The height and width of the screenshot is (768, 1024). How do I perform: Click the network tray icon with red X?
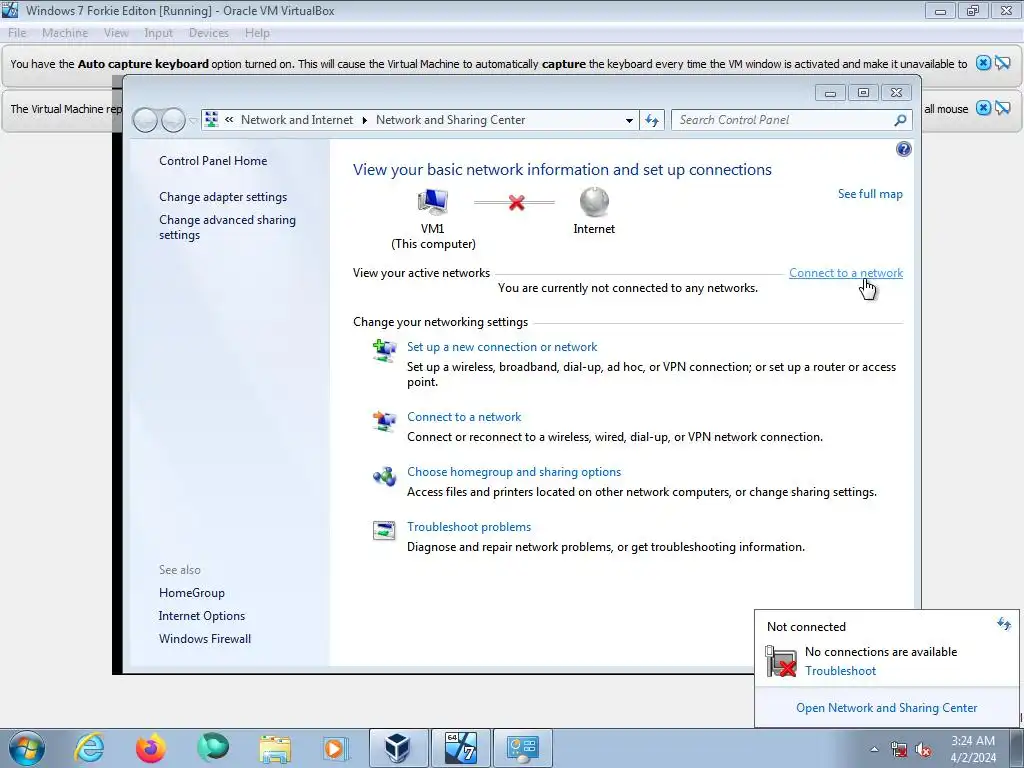(899, 749)
